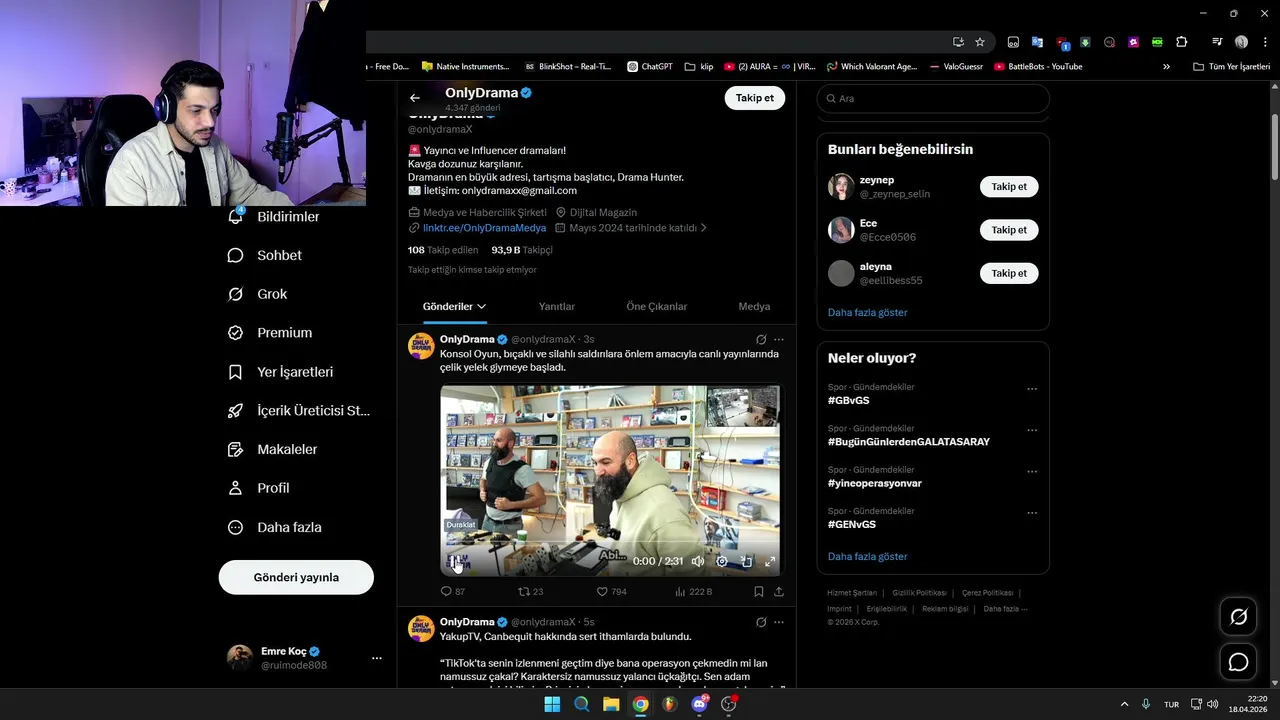Open Yer İşaretleri bookmarks in sidebar

click(x=281, y=372)
